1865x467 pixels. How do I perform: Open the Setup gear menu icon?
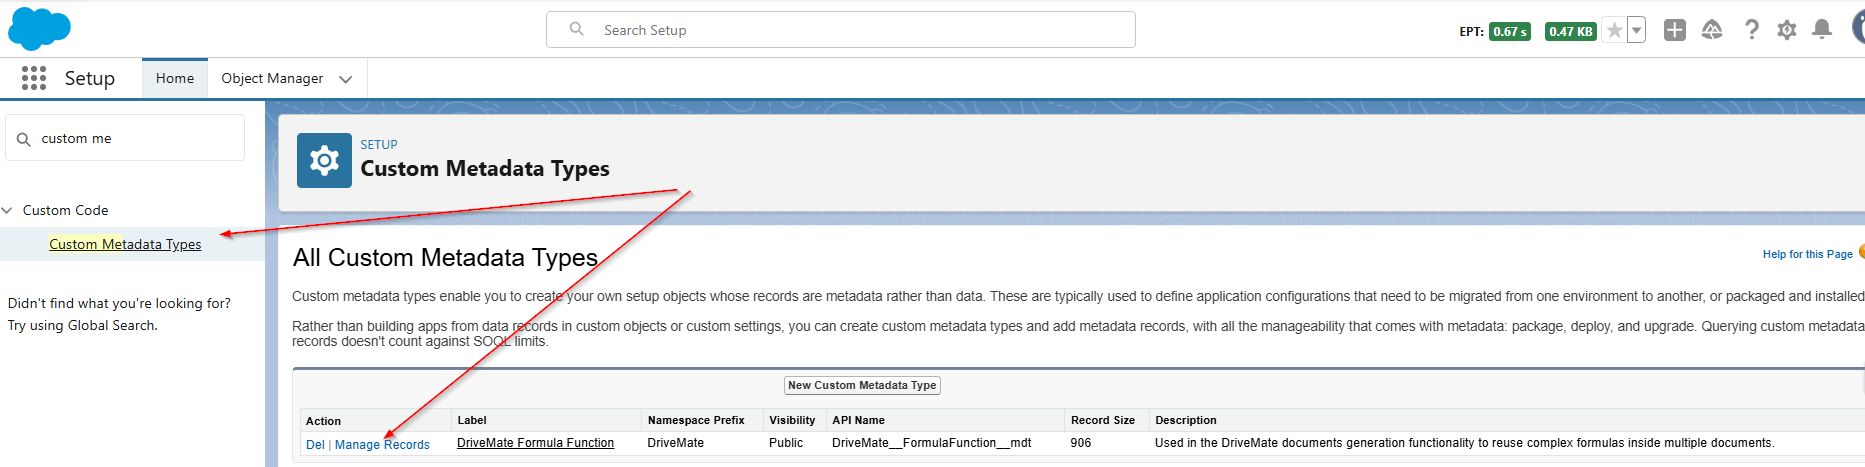tap(1787, 30)
